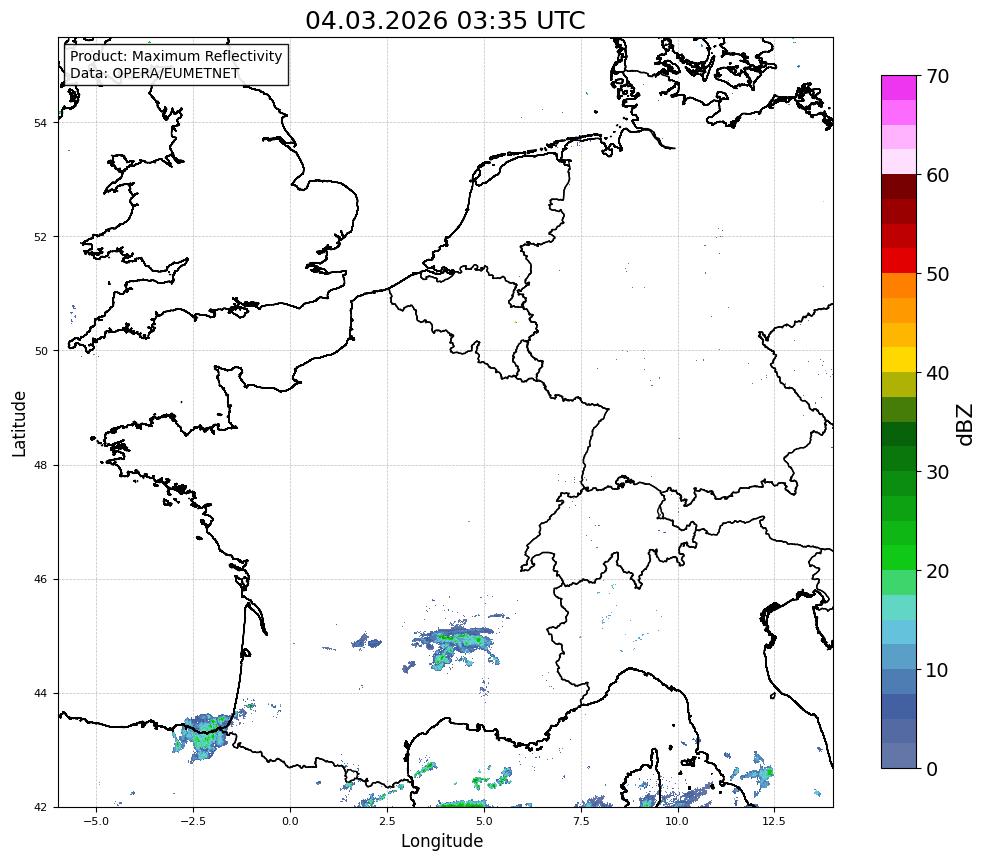
Task: Click the colorbar tick label 60
Action: point(937,175)
